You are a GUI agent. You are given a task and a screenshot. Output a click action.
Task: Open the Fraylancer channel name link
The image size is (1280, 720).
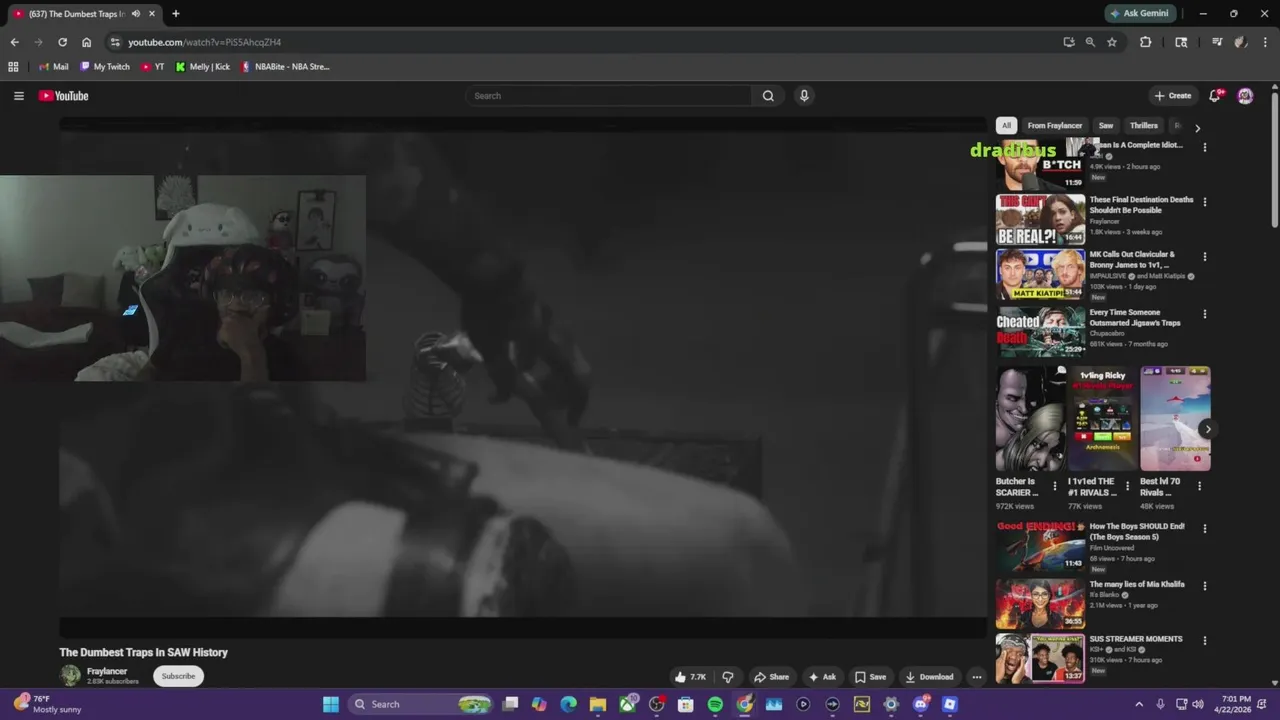[x=107, y=671]
